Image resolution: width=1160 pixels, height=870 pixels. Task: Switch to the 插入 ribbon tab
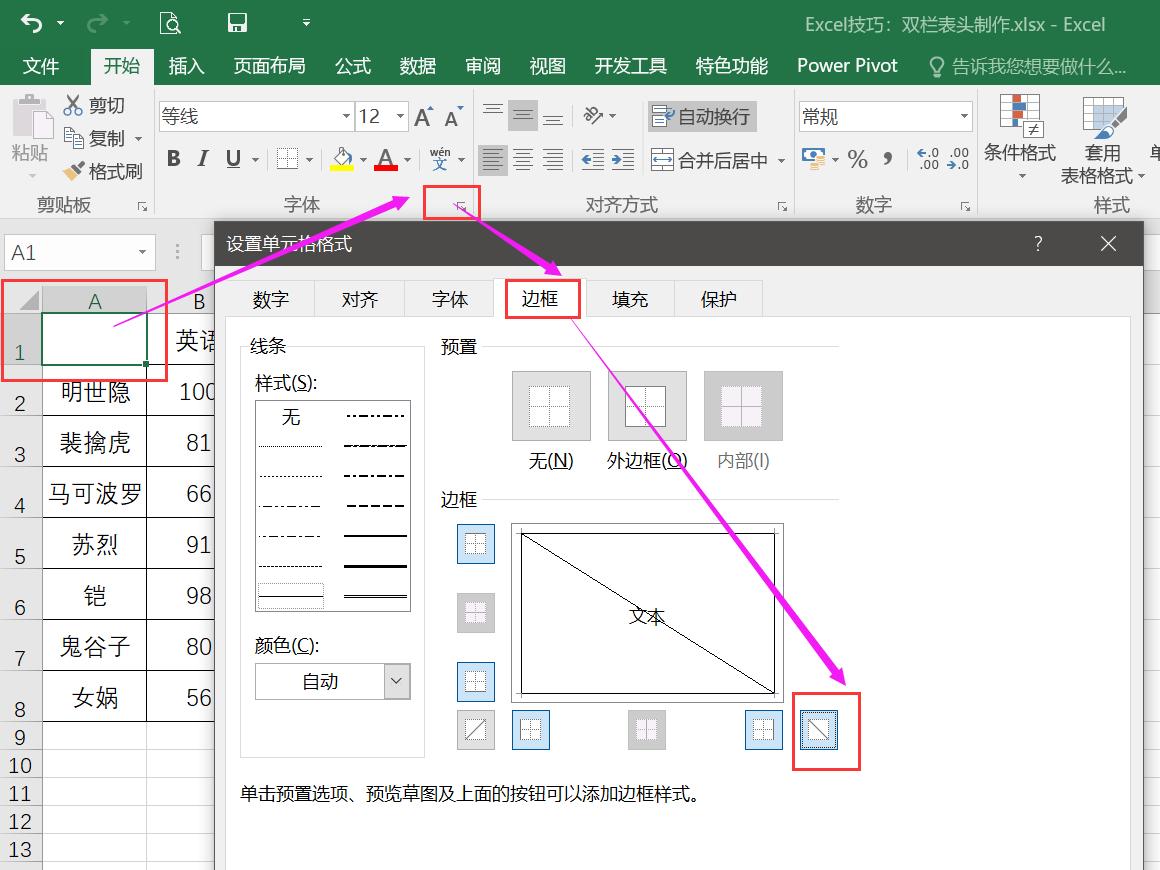tap(186, 66)
